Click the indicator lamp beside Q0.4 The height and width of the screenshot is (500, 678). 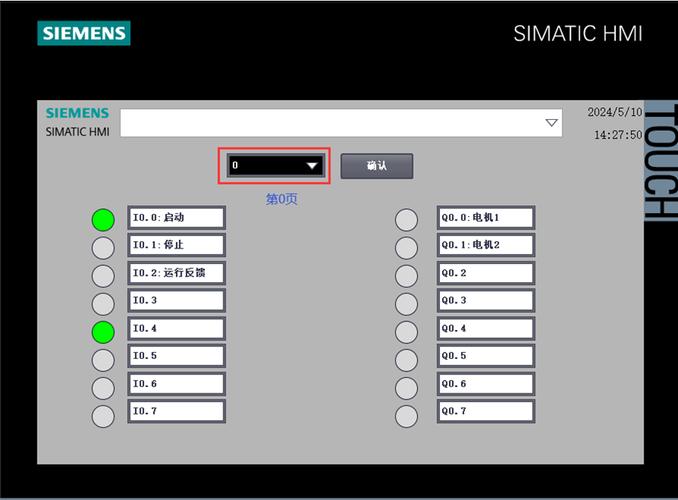pos(406,332)
